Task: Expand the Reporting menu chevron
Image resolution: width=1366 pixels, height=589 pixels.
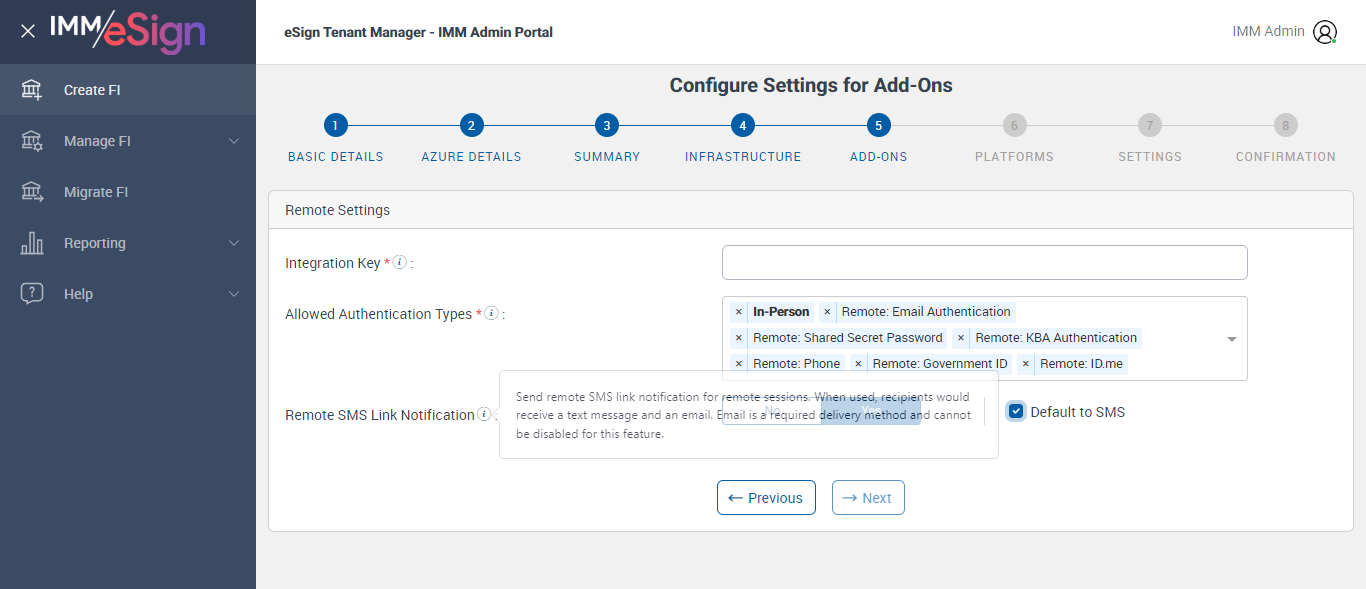Action: [234, 243]
